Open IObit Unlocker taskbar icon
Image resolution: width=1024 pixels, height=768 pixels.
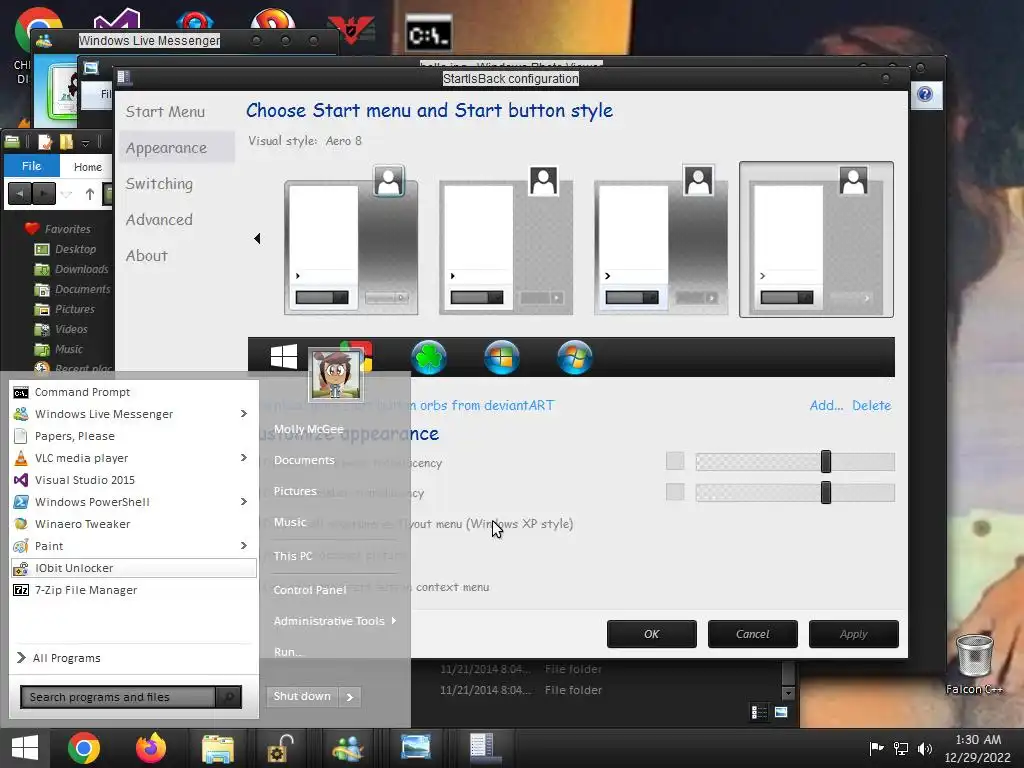point(281,748)
